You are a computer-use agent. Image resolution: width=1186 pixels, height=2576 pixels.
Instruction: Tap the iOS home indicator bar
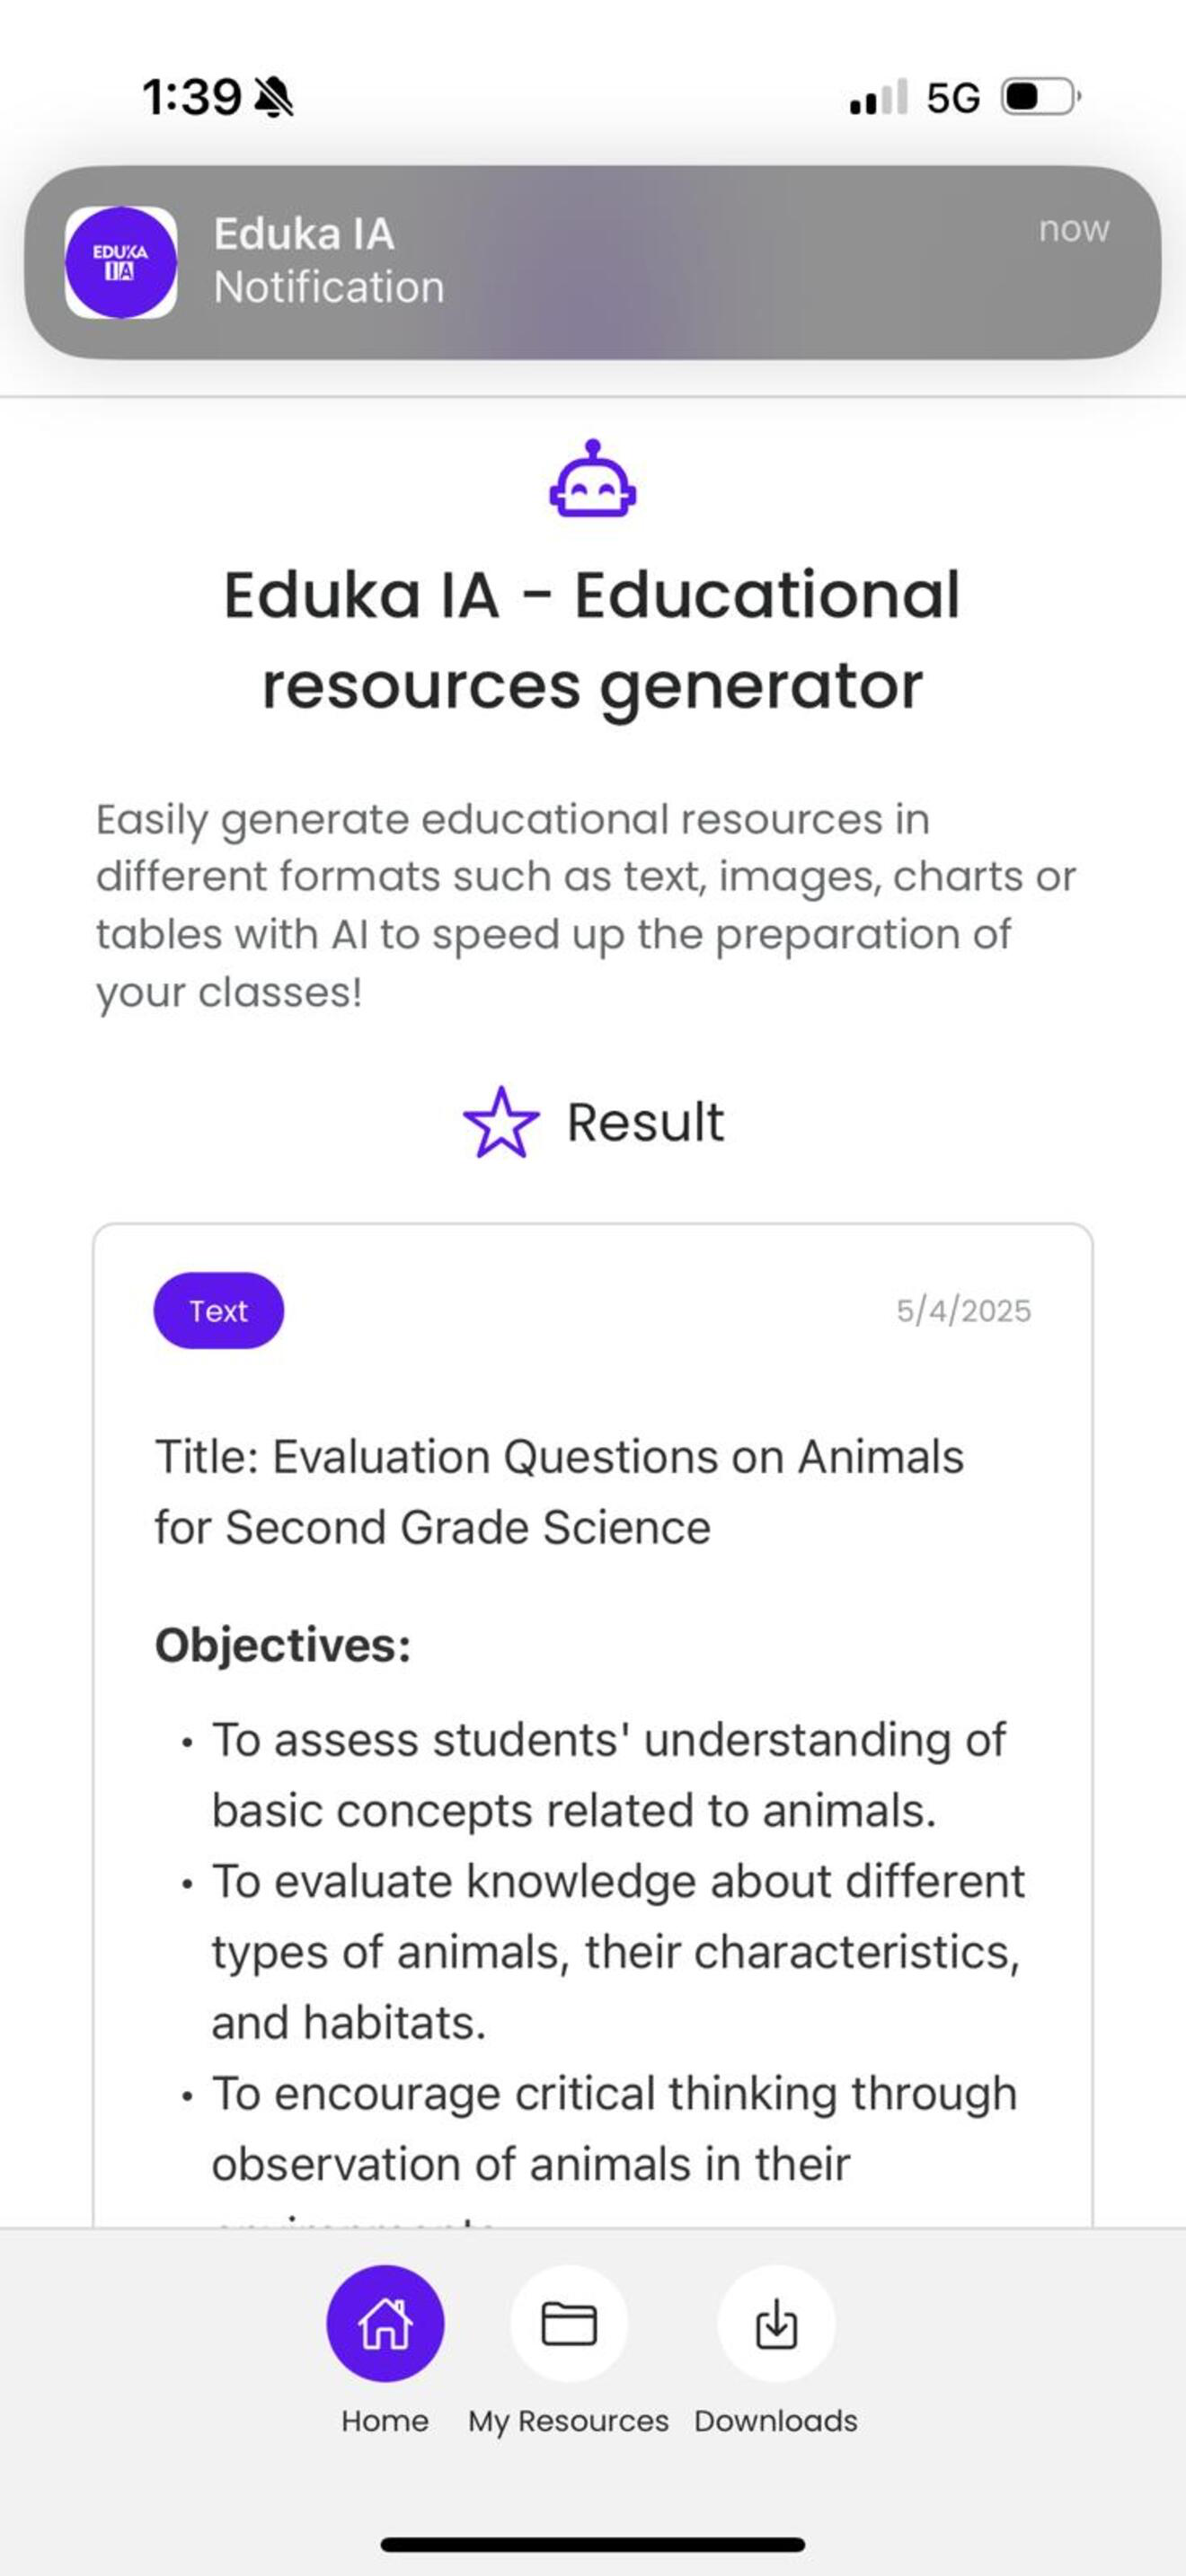tap(593, 2544)
